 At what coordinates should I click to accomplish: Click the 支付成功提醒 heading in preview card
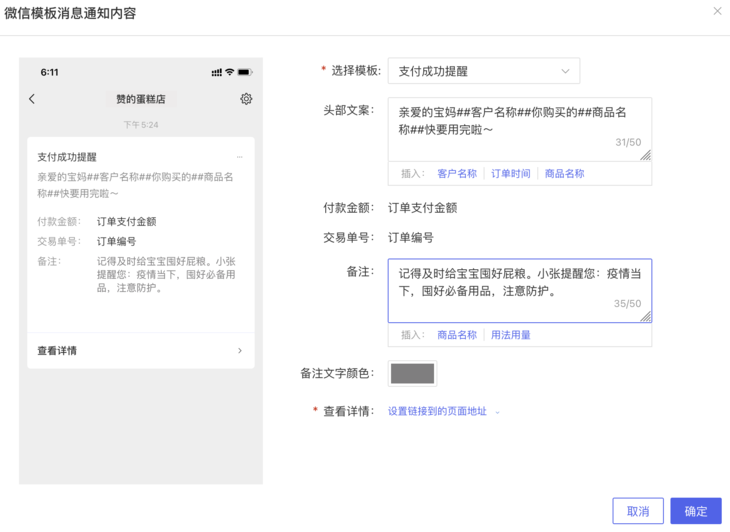[67, 157]
